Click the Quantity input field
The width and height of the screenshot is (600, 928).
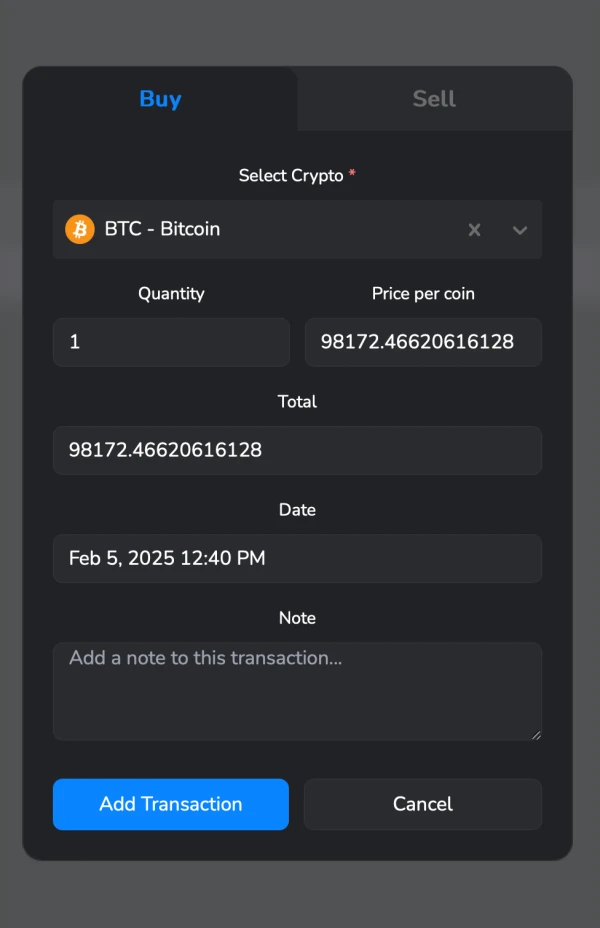click(170, 341)
